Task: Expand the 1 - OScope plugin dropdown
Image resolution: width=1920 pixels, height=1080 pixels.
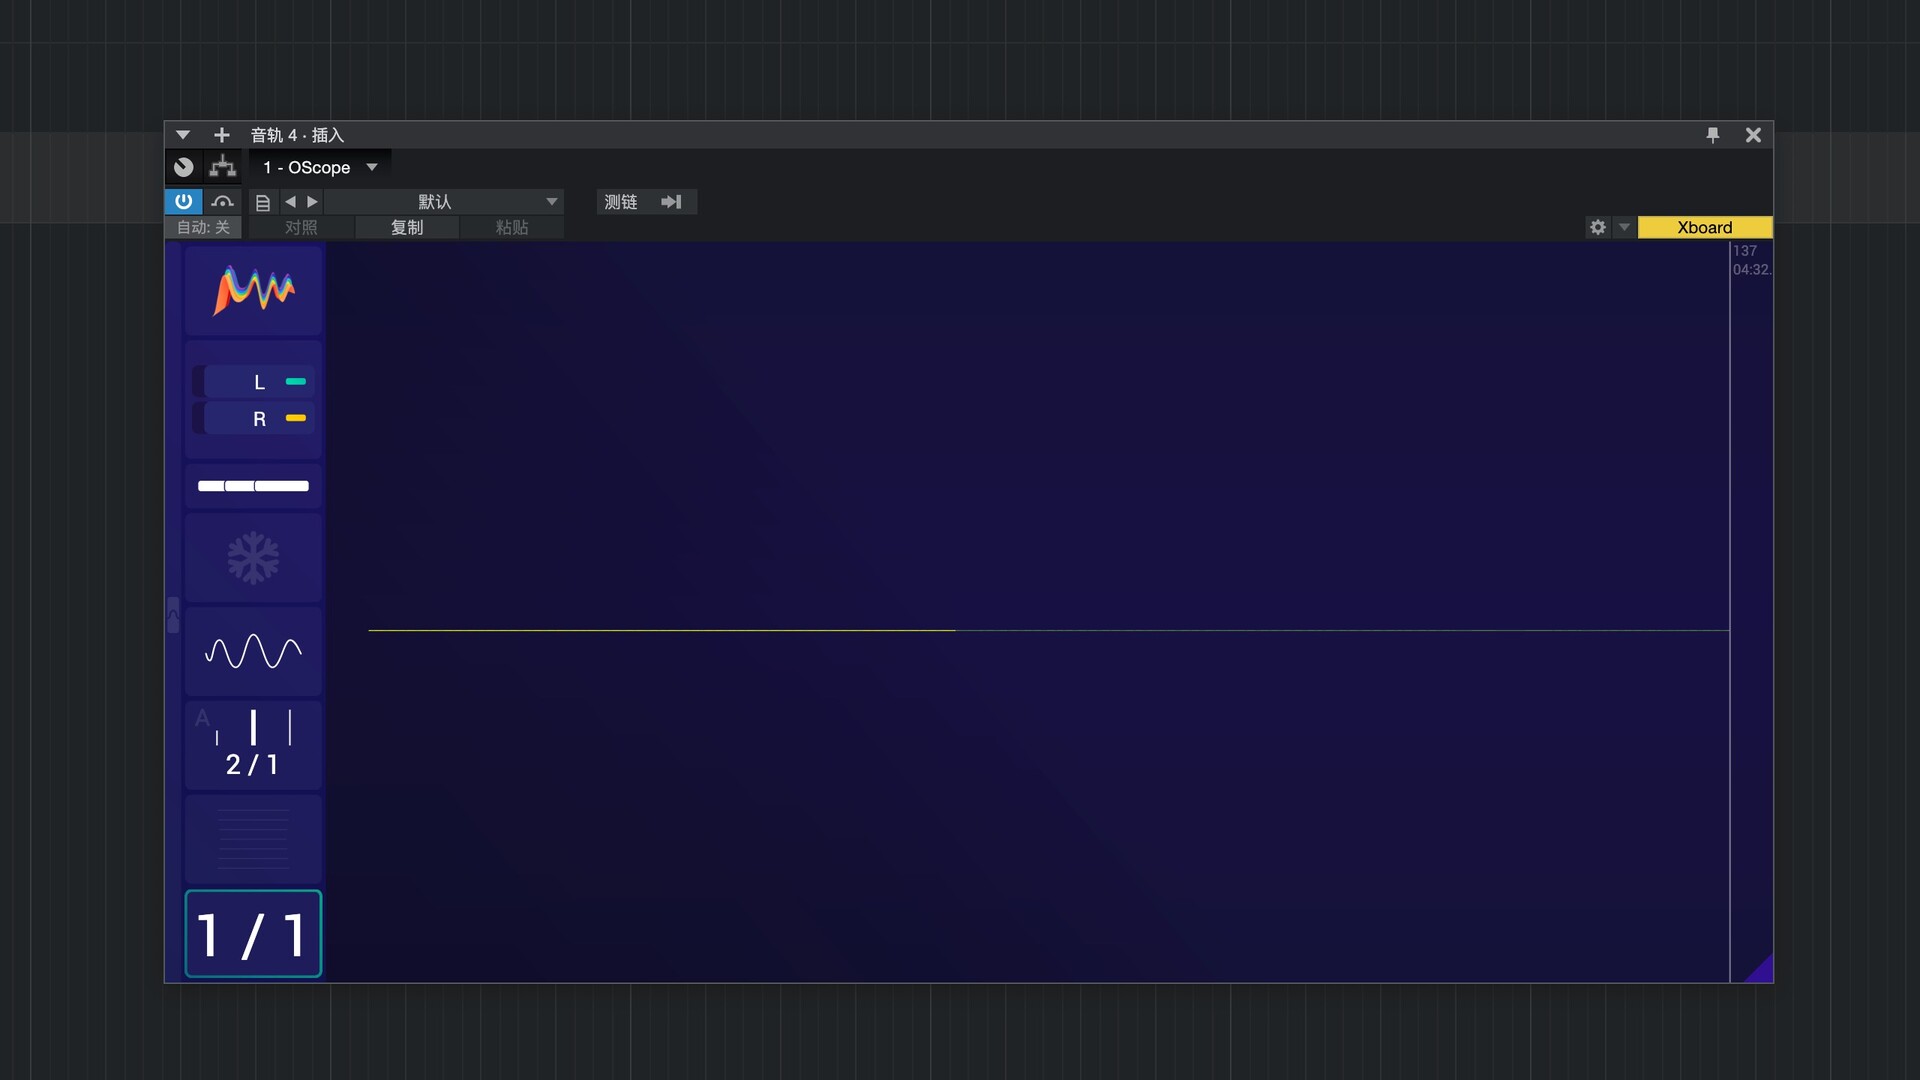Action: coord(372,167)
